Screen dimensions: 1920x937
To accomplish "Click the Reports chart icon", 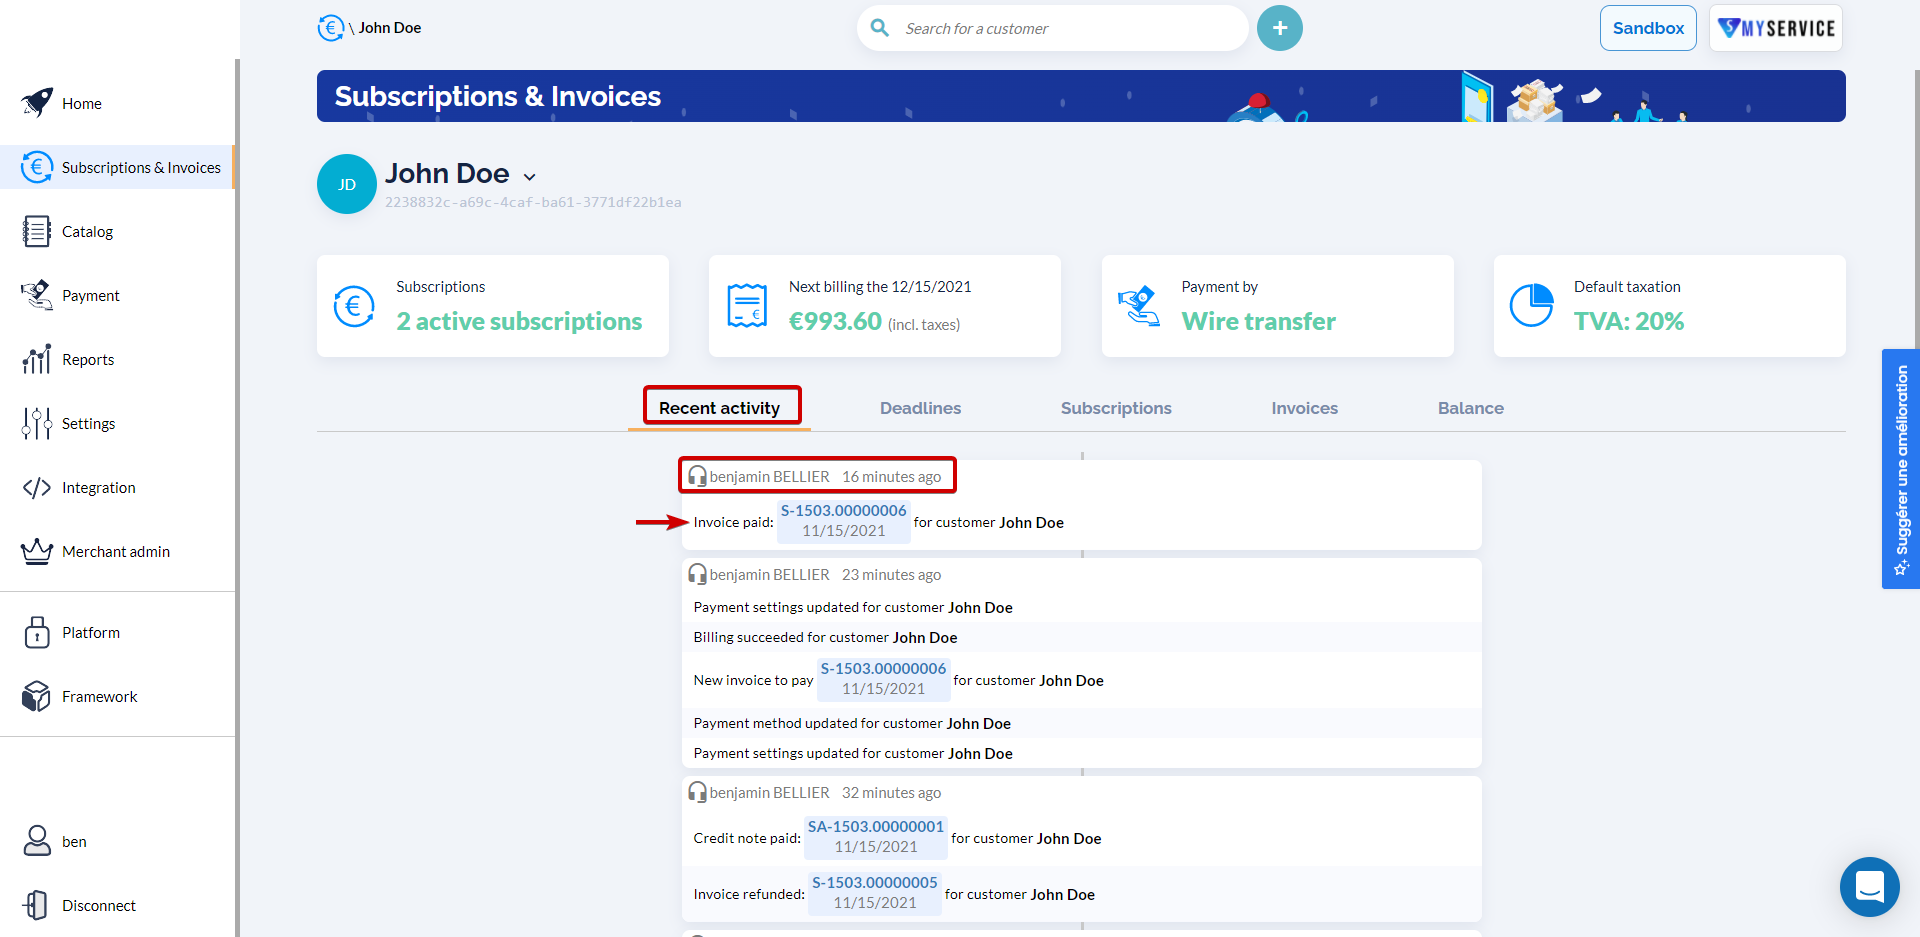I will [x=37, y=359].
